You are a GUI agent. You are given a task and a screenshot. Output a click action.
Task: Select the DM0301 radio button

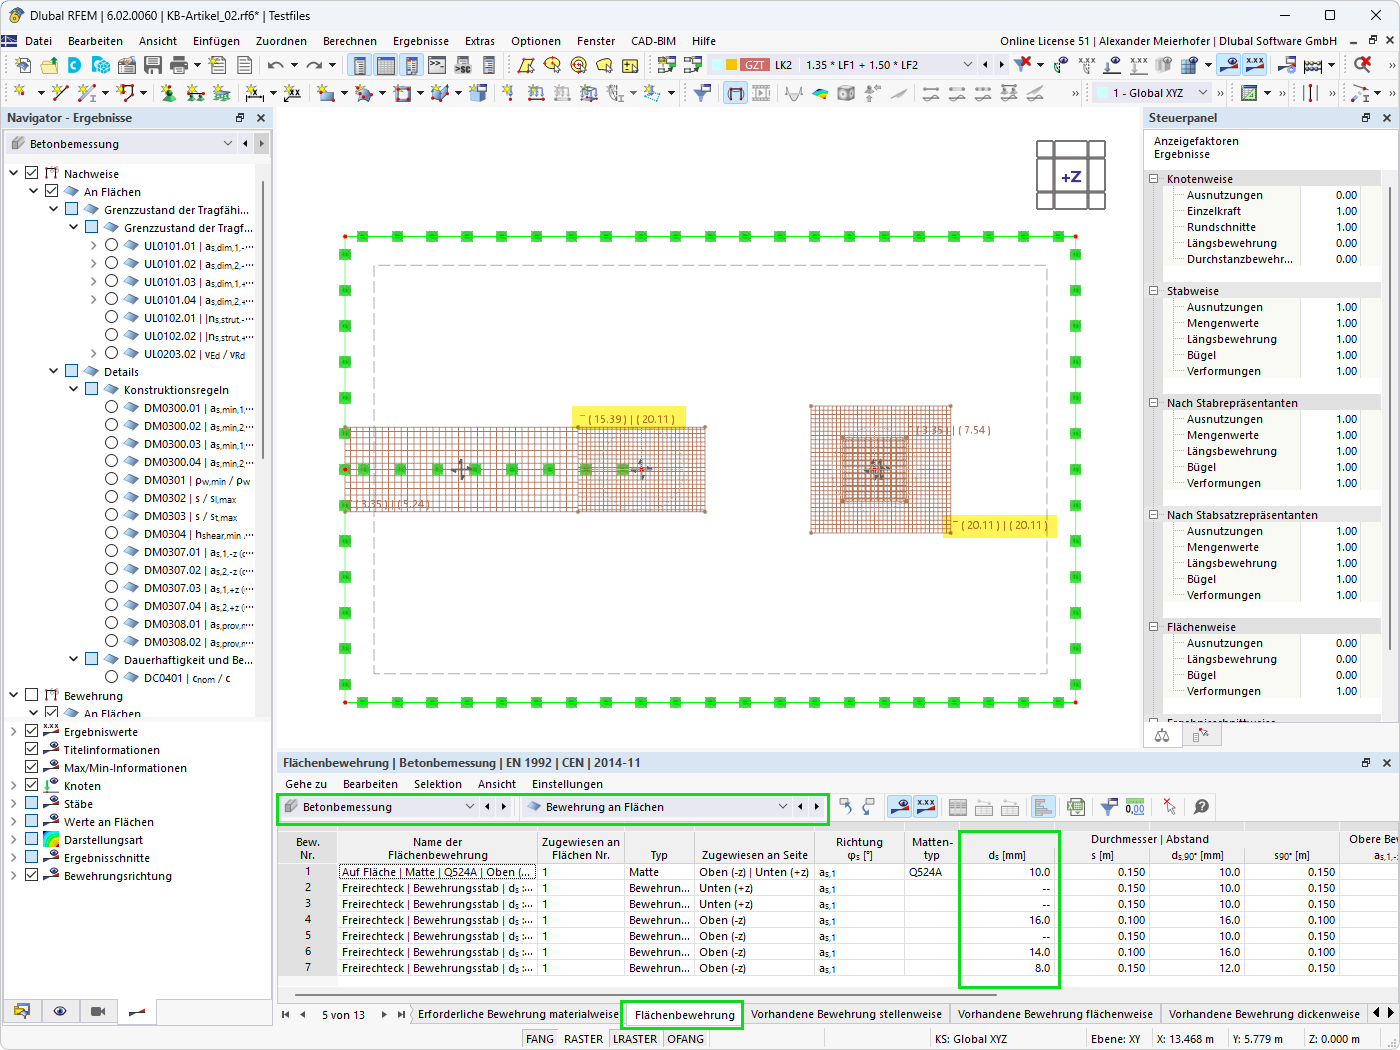point(111,479)
